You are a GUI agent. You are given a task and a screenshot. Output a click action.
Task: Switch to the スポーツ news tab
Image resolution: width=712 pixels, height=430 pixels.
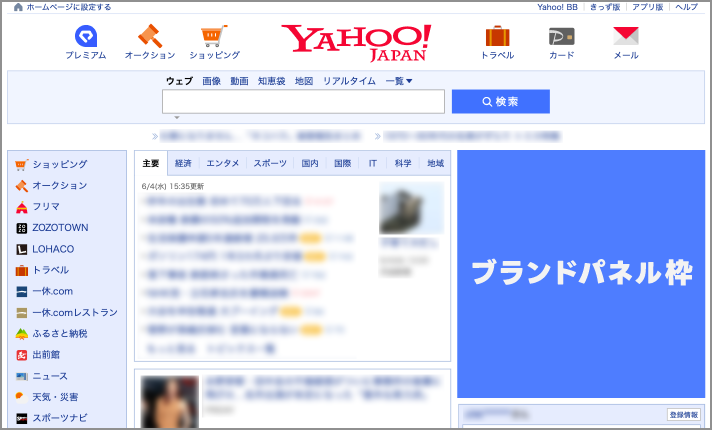click(270, 163)
